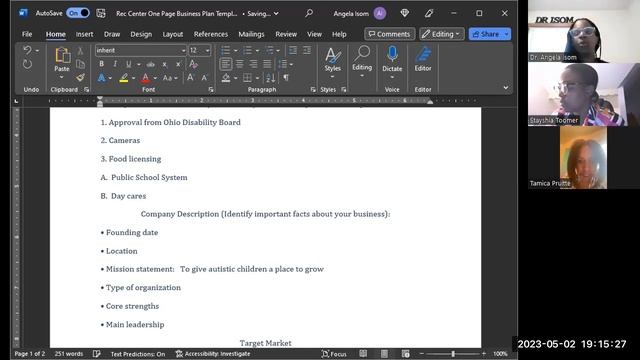Decrease paragraph indent
The image size is (640, 360).
click(293, 50)
